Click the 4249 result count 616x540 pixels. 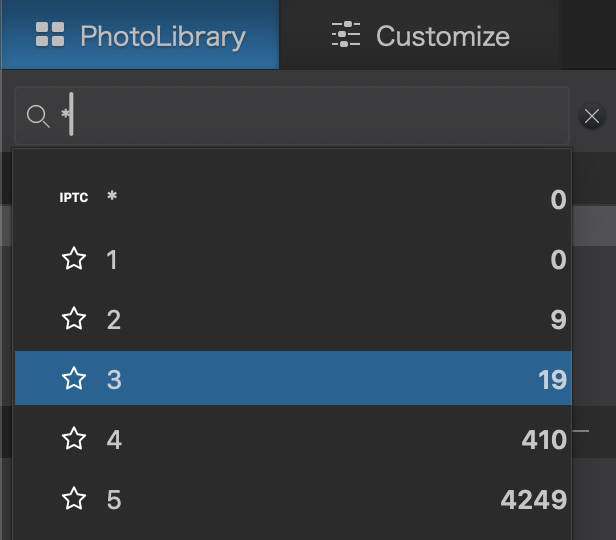pos(533,500)
